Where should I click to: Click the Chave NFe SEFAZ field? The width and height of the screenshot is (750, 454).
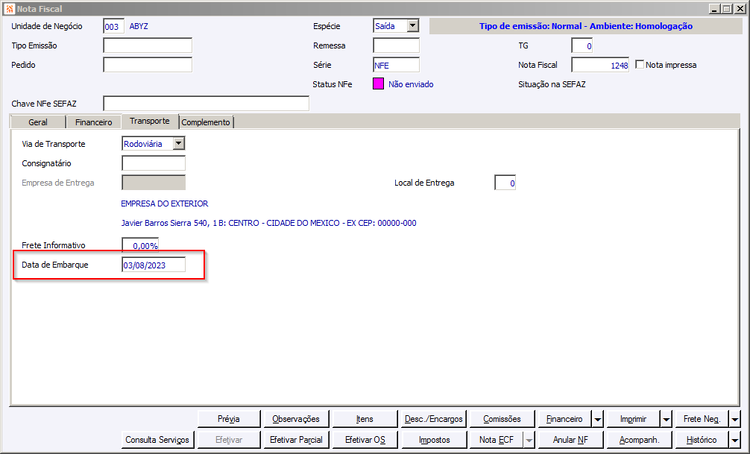pyautogui.click(x=206, y=103)
